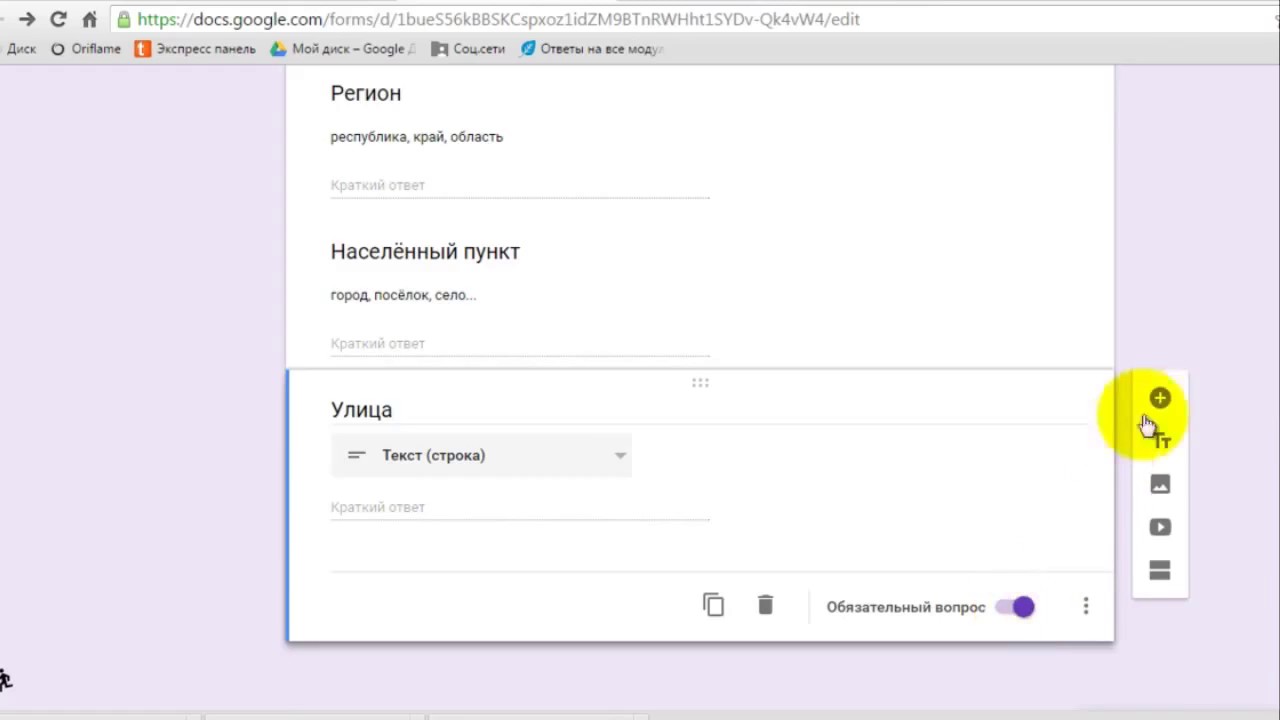Grab the drag handle above Улица
The image size is (1280, 720).
(700, 382)
